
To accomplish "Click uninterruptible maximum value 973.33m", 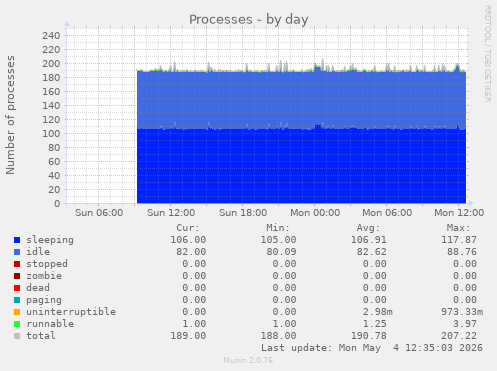I will (462, 312).
